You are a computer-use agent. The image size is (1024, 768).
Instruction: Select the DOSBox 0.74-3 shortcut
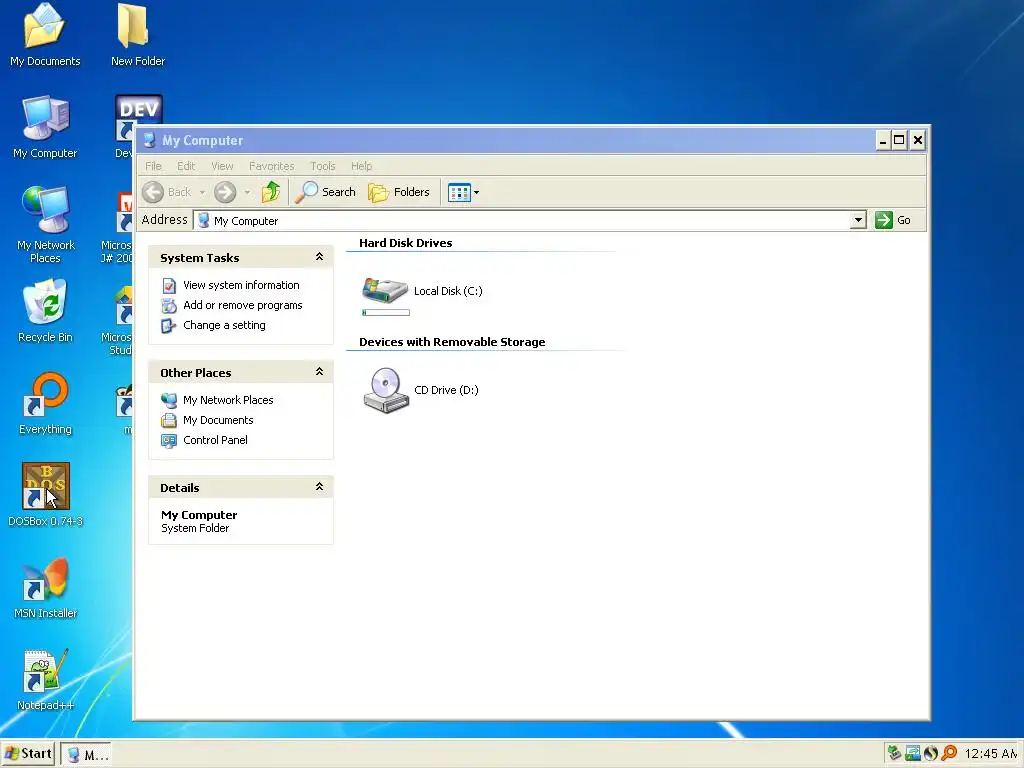(x=45, y=494)
